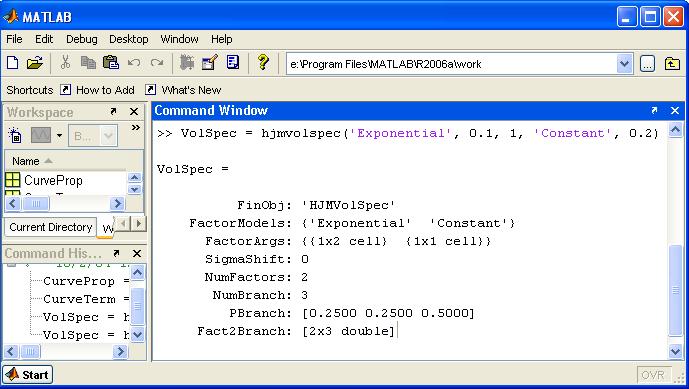Click the MATLAB Start button
The width and height of the screenshot is (689, 389).
(x=28, y=374)
